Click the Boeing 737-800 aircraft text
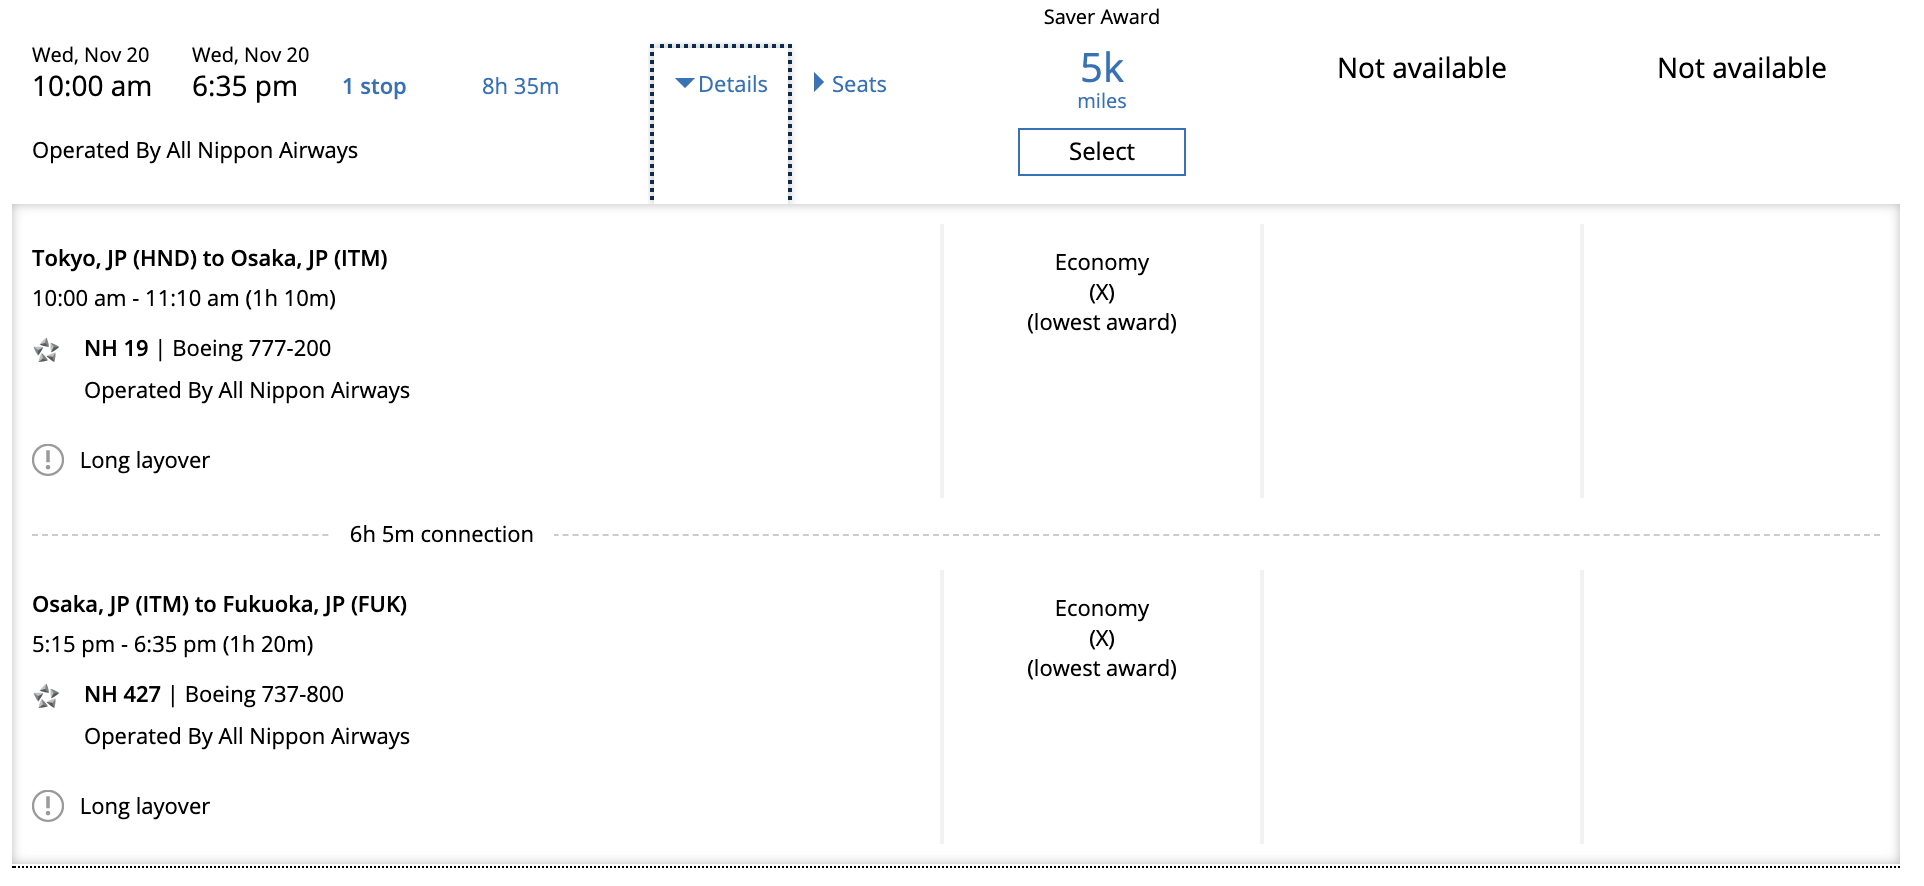 pos(264,694)
